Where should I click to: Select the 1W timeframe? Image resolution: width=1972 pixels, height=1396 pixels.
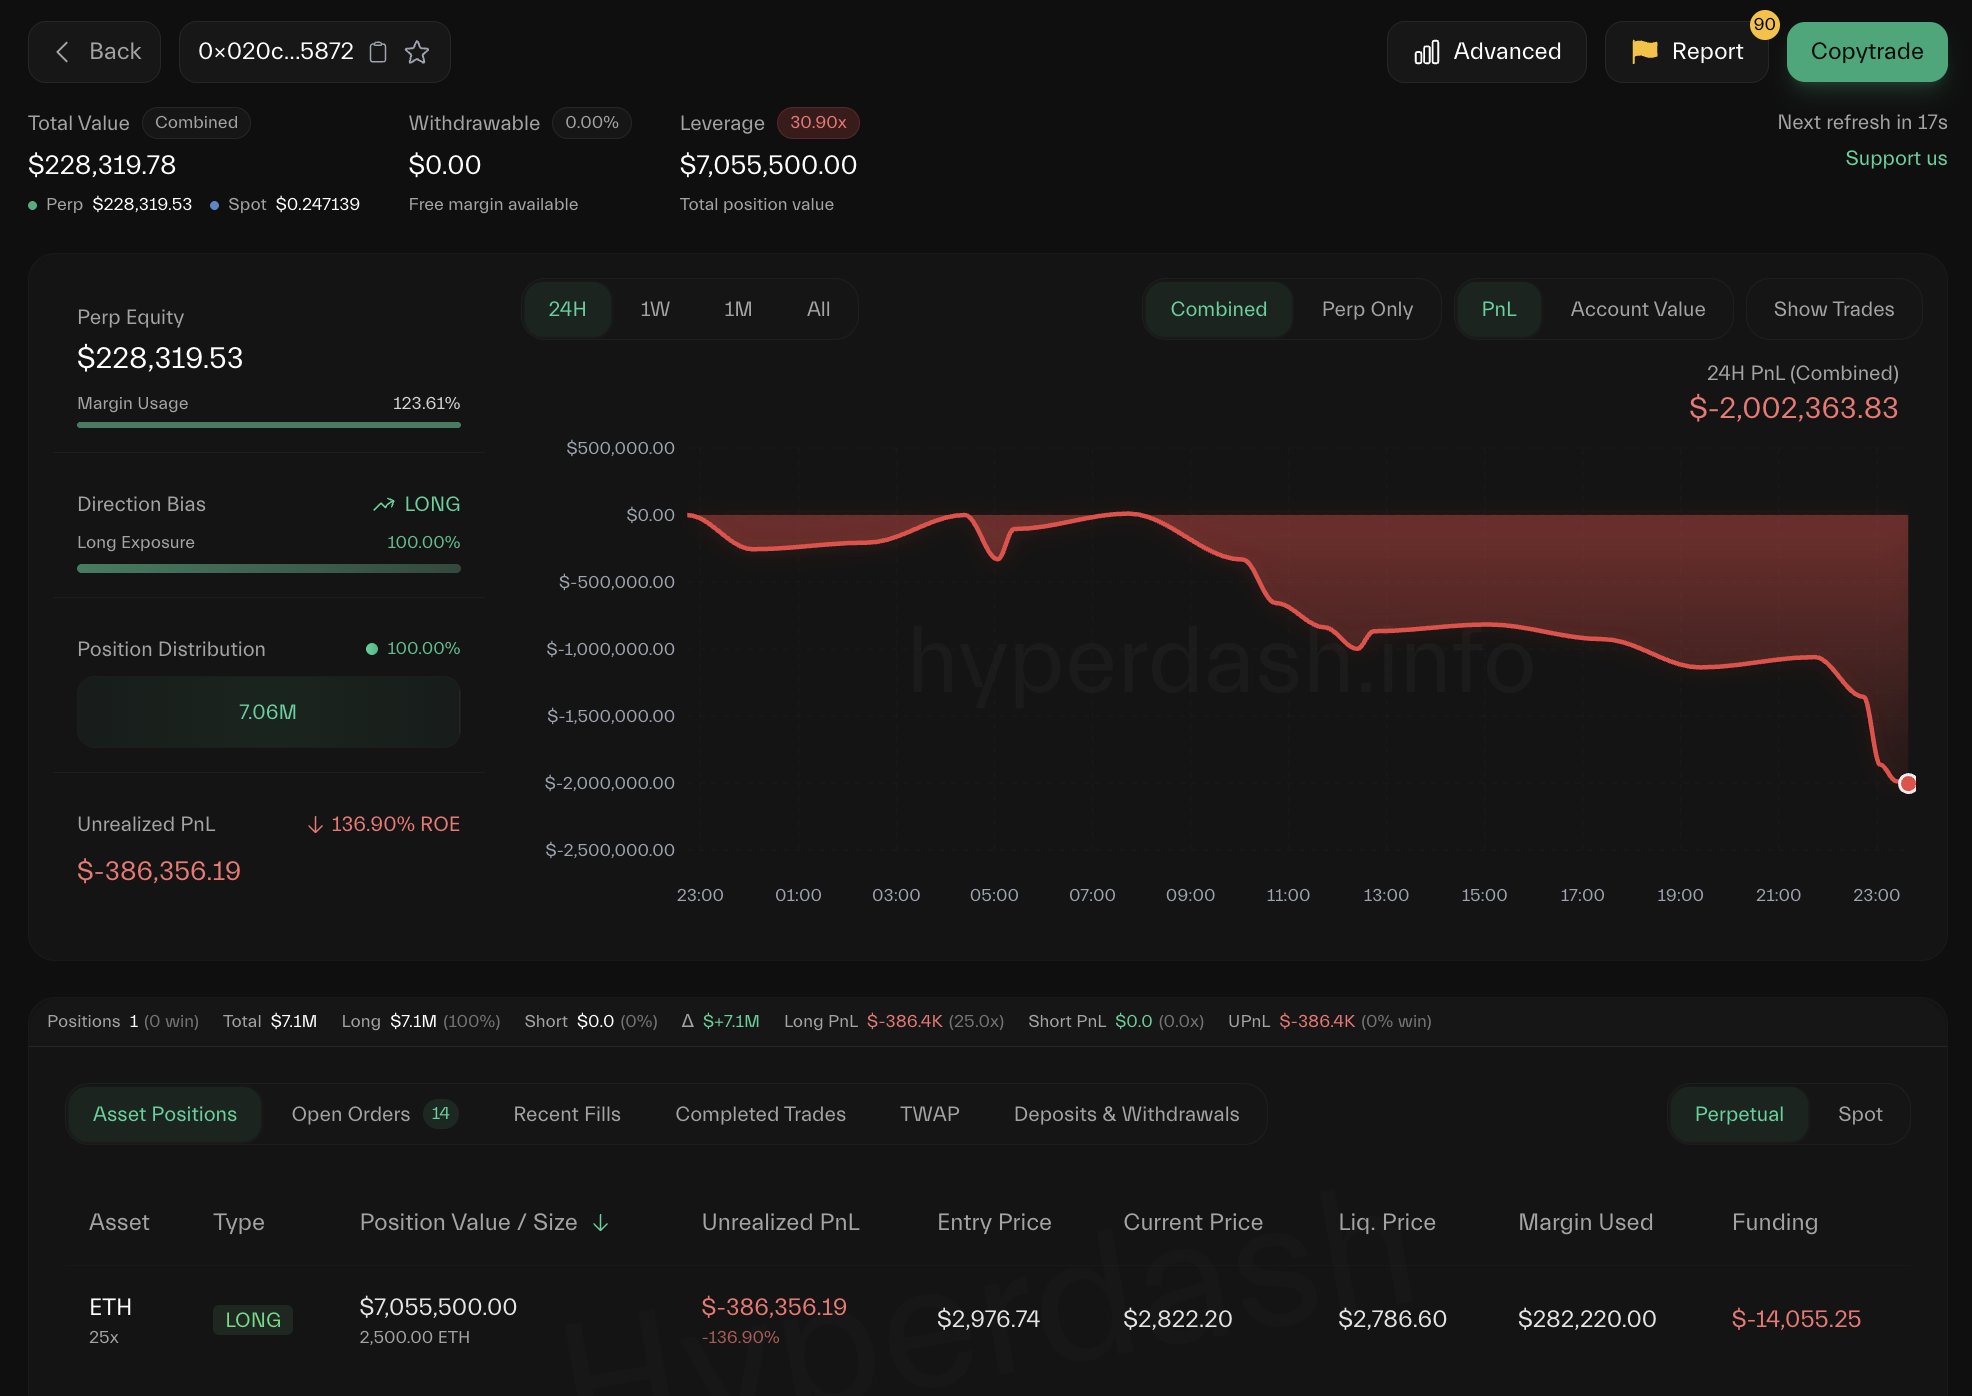pyautogui.click(x=655, y=309)
